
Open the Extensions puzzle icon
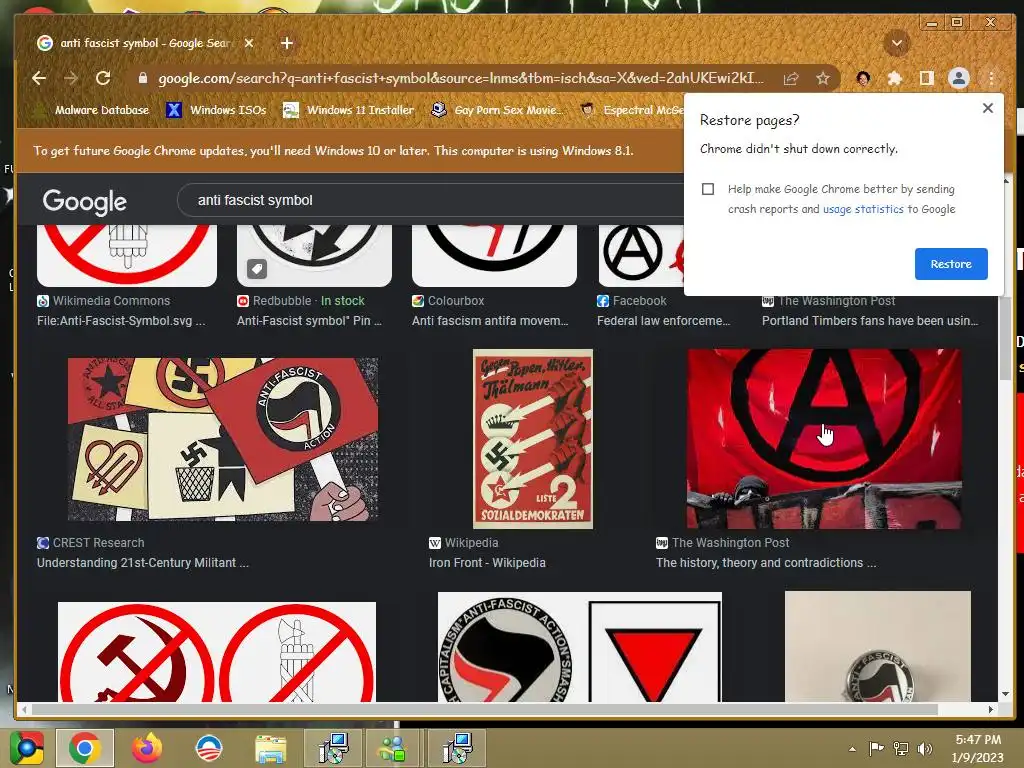[x=895, y=78]
